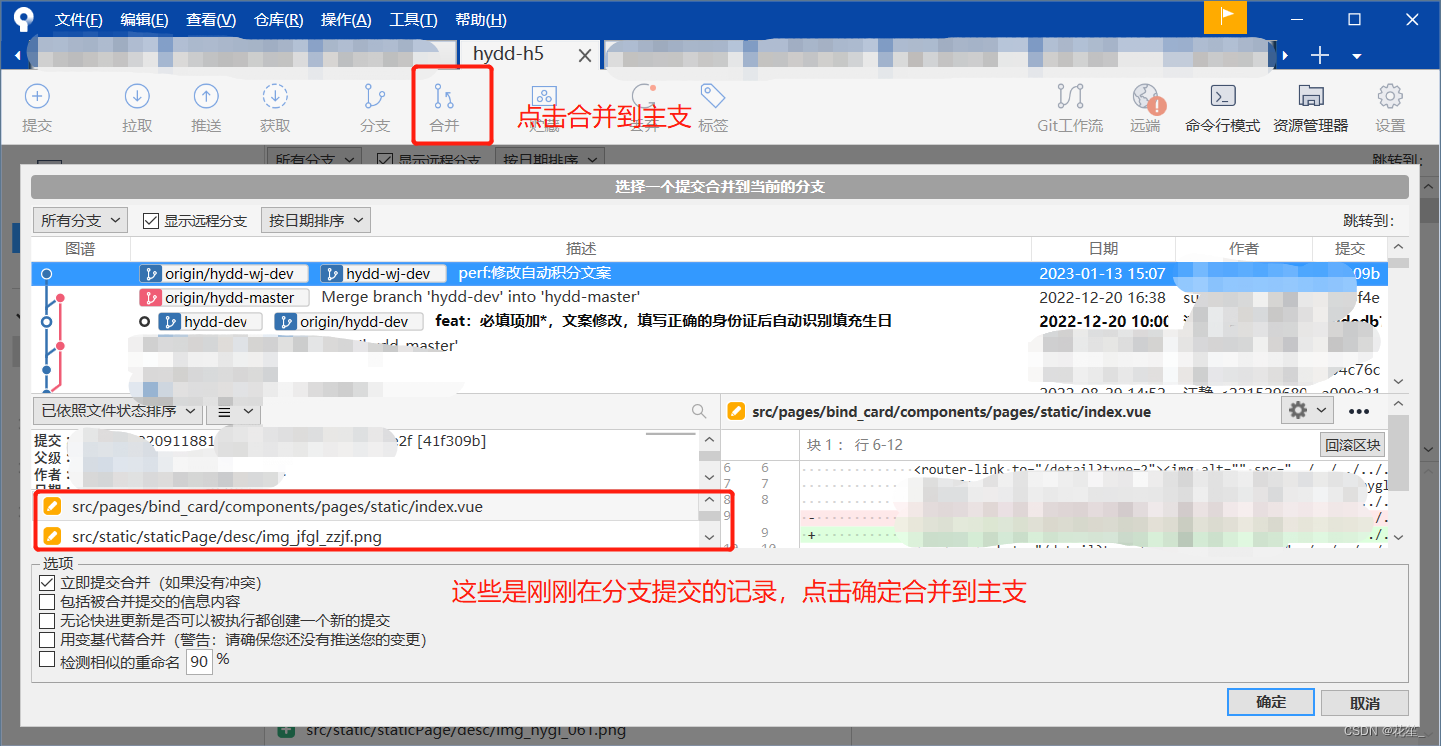Enable 检测相似的重命名 option

47,659
